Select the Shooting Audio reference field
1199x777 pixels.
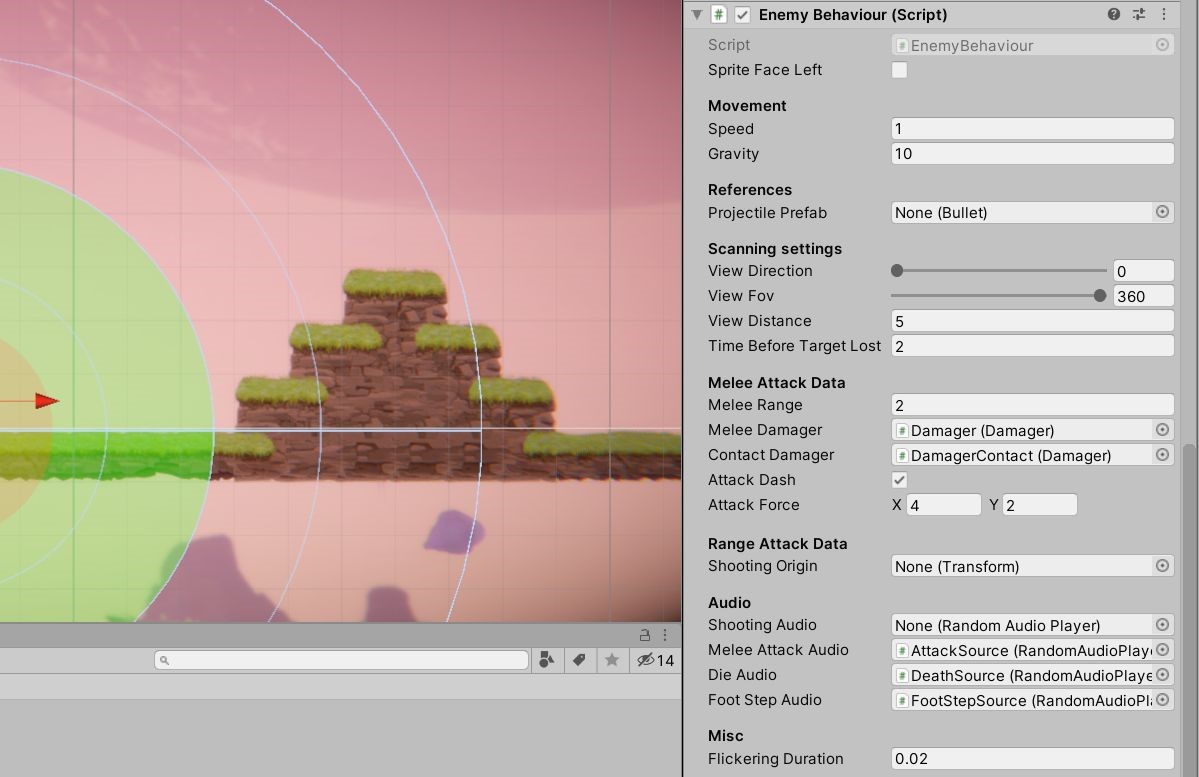click(x=1022, y=625)
